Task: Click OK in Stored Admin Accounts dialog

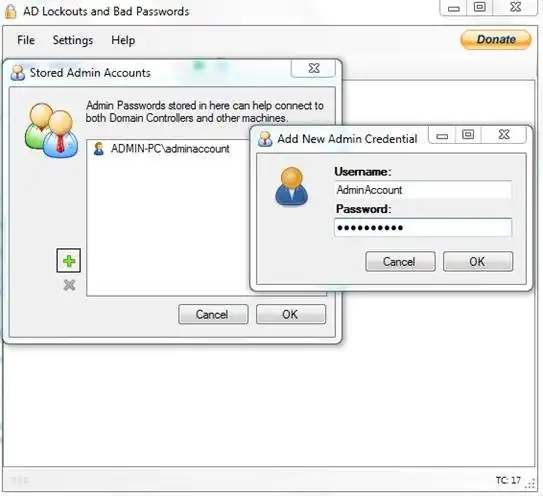Action: point(291,314)
